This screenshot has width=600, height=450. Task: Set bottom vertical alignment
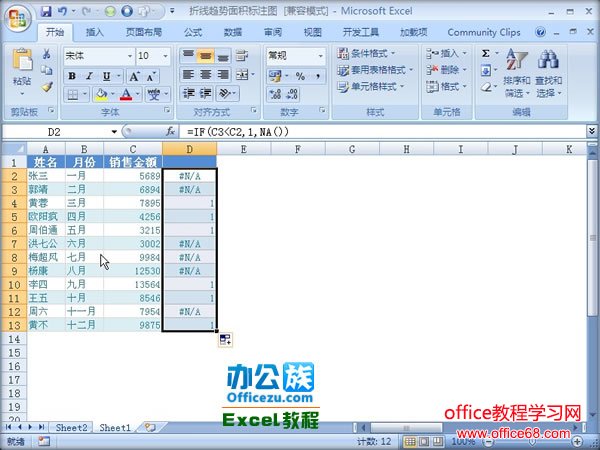[x=223, y=56]
